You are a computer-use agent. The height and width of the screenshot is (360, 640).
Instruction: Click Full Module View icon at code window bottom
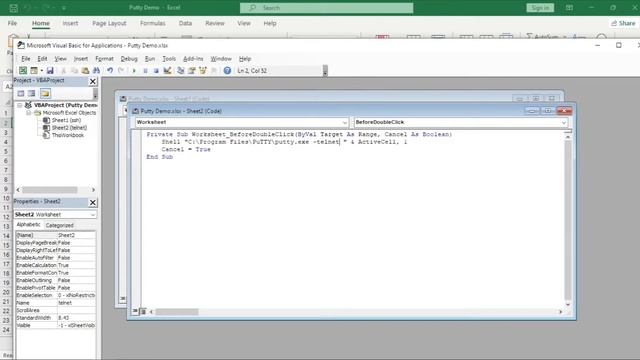pyautogui.click(x=143, y=311)
